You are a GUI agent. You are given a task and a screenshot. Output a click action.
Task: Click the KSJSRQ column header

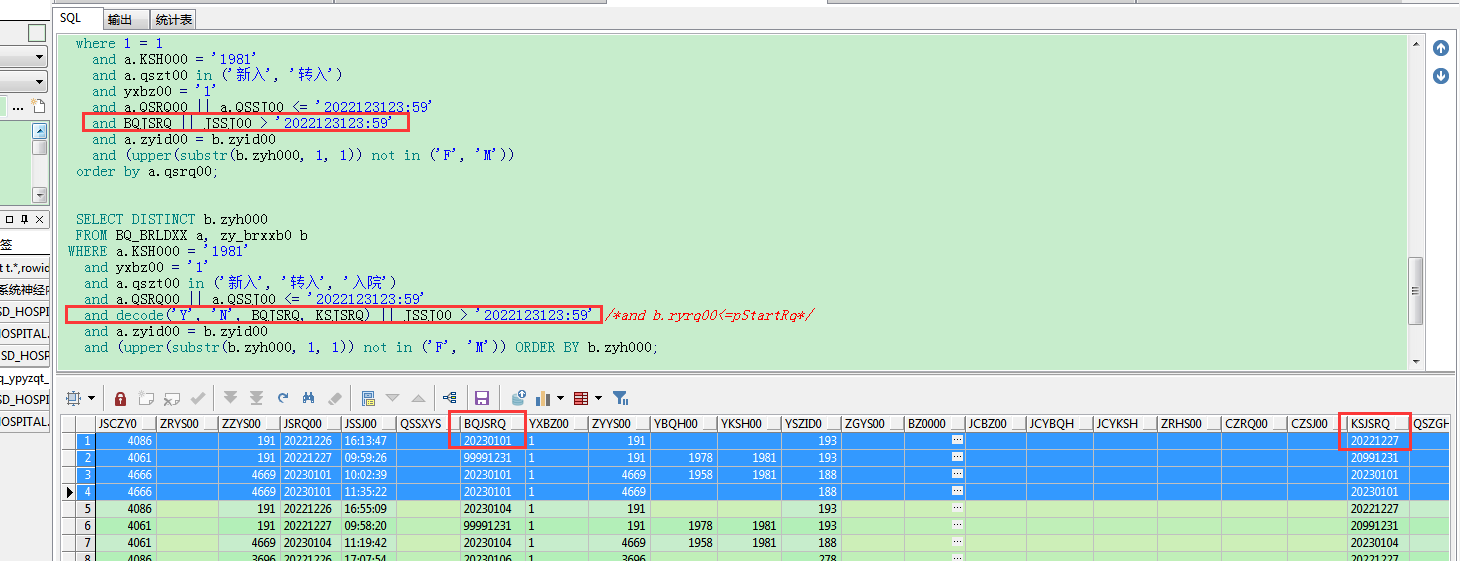(1371, 424)
